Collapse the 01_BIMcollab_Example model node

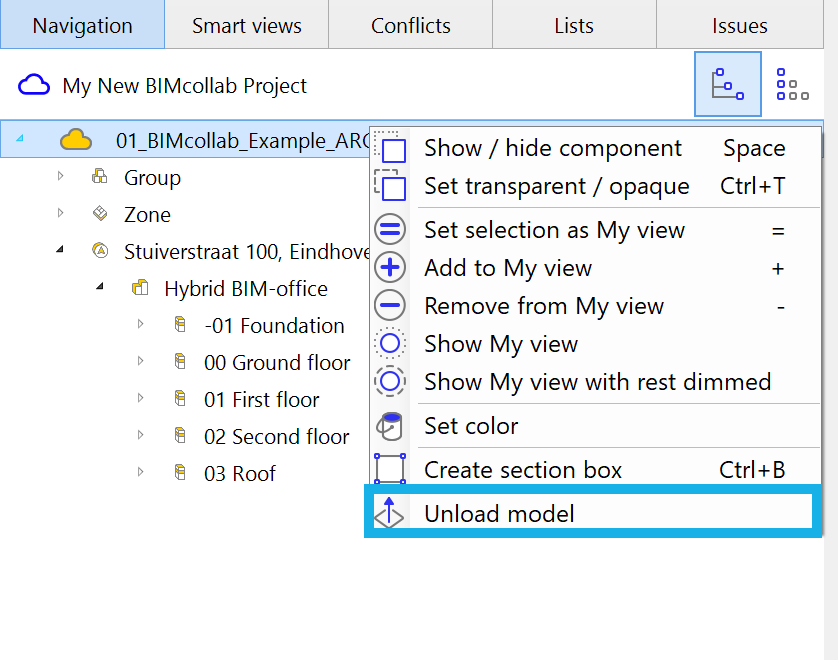(20, 138)
